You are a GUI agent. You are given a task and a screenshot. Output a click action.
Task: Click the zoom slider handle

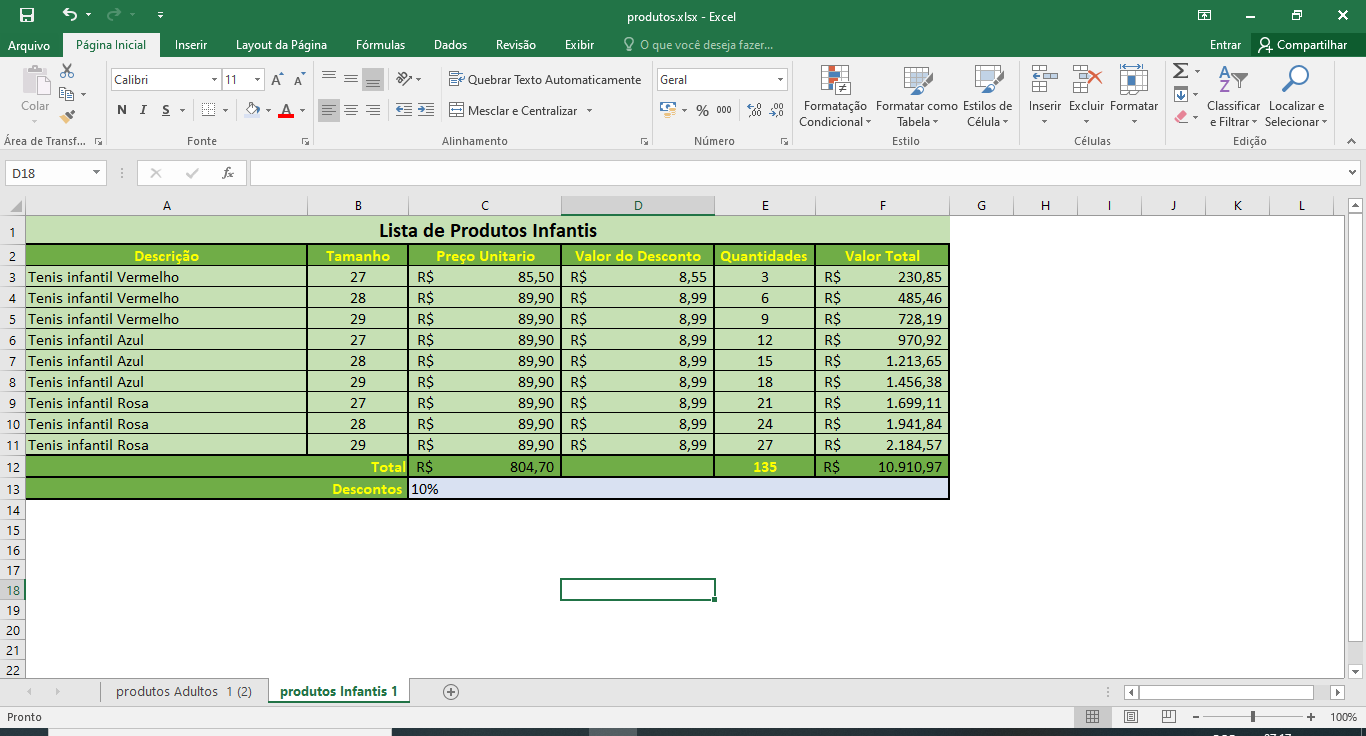[x=1253, y=717]
